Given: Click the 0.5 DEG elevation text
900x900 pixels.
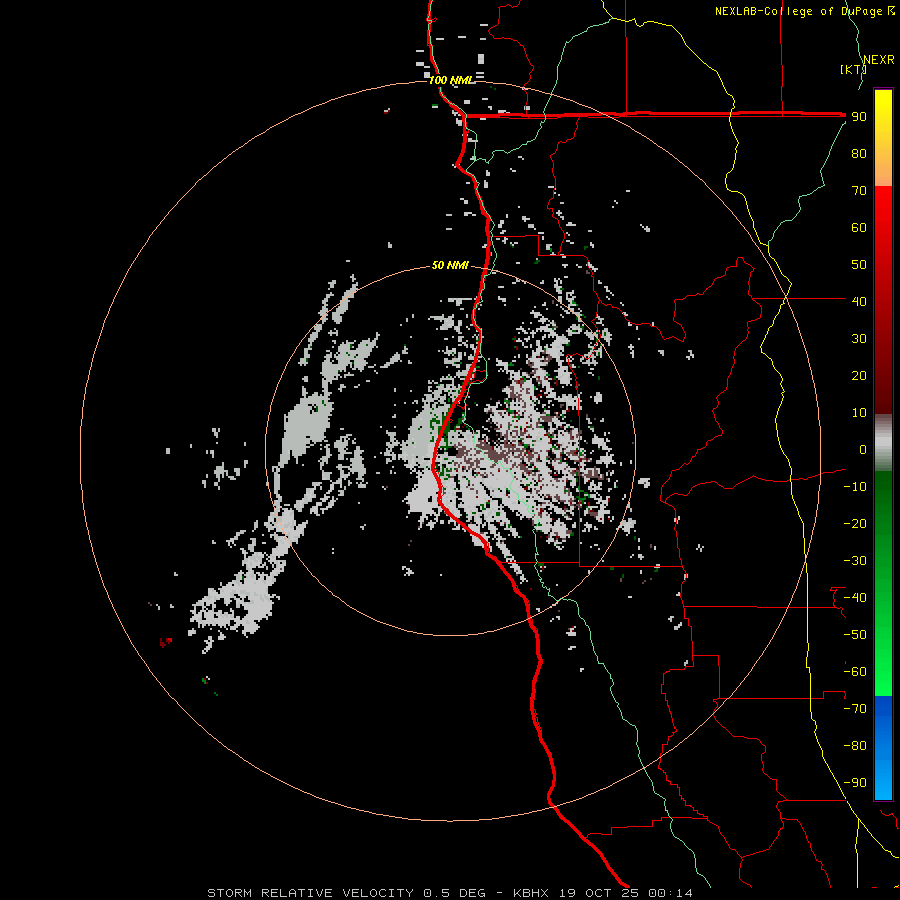Looking at the screenshot, I should (x=455, y=893).
